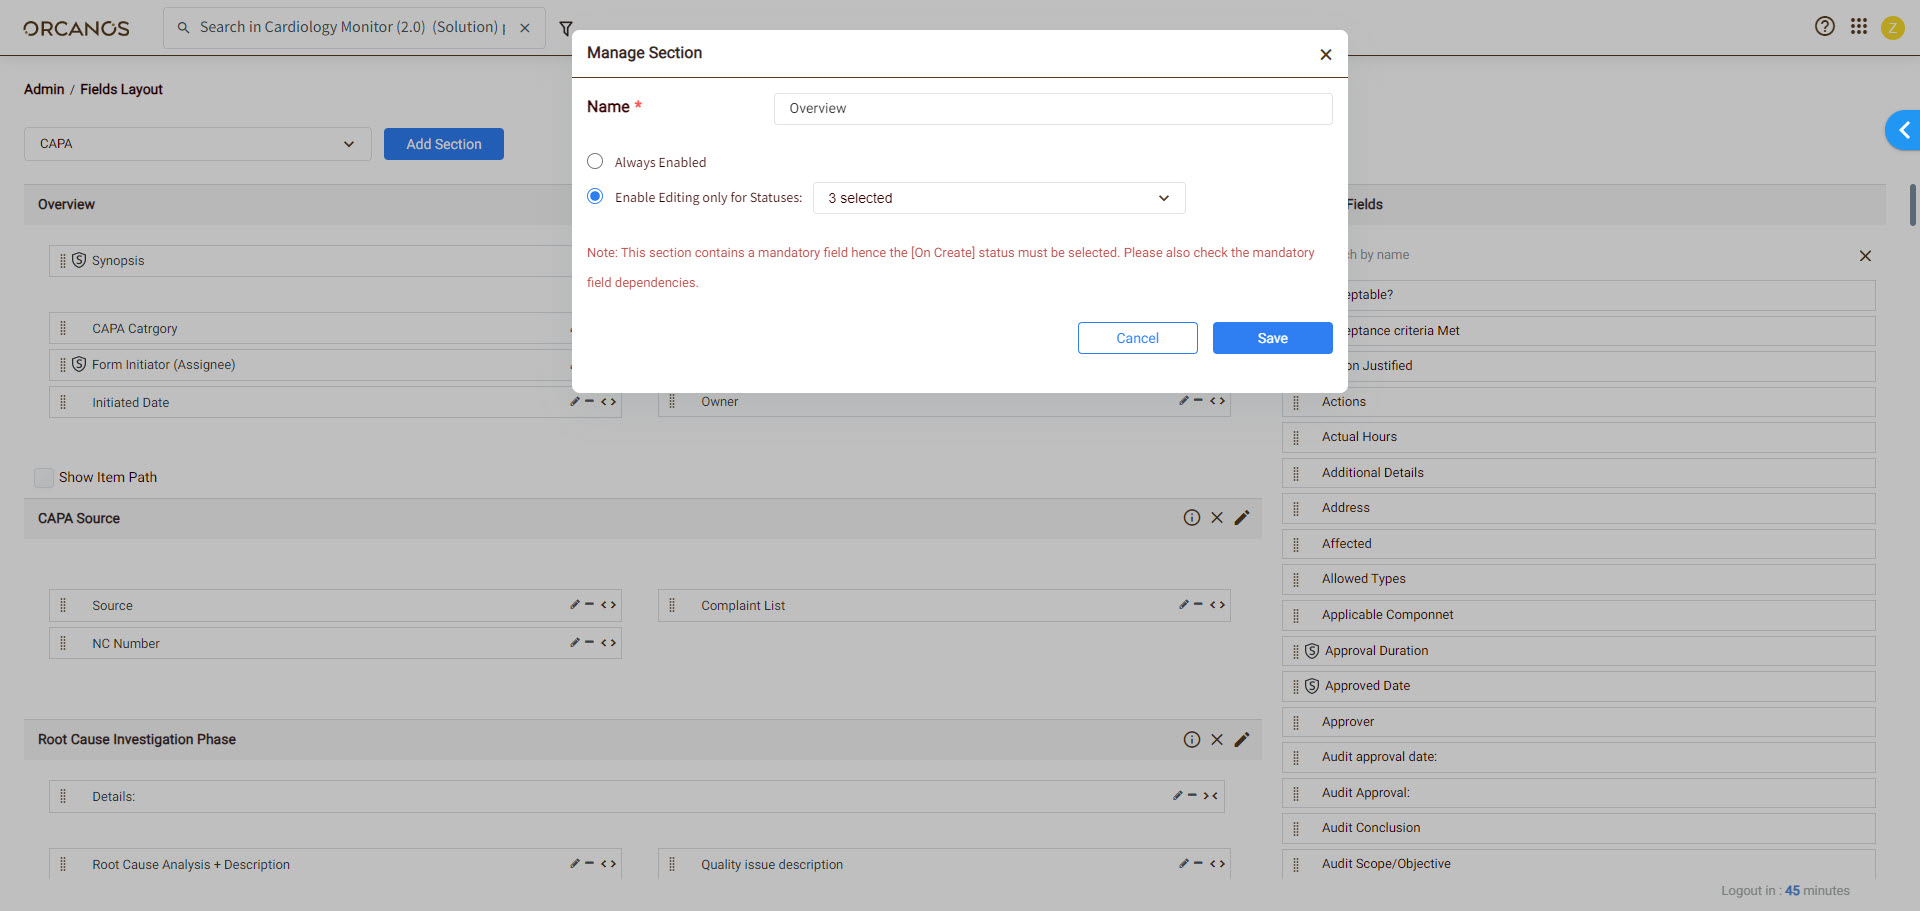Click the filter funnel icon
The image size is (1920, 911).
coord(566,28)
